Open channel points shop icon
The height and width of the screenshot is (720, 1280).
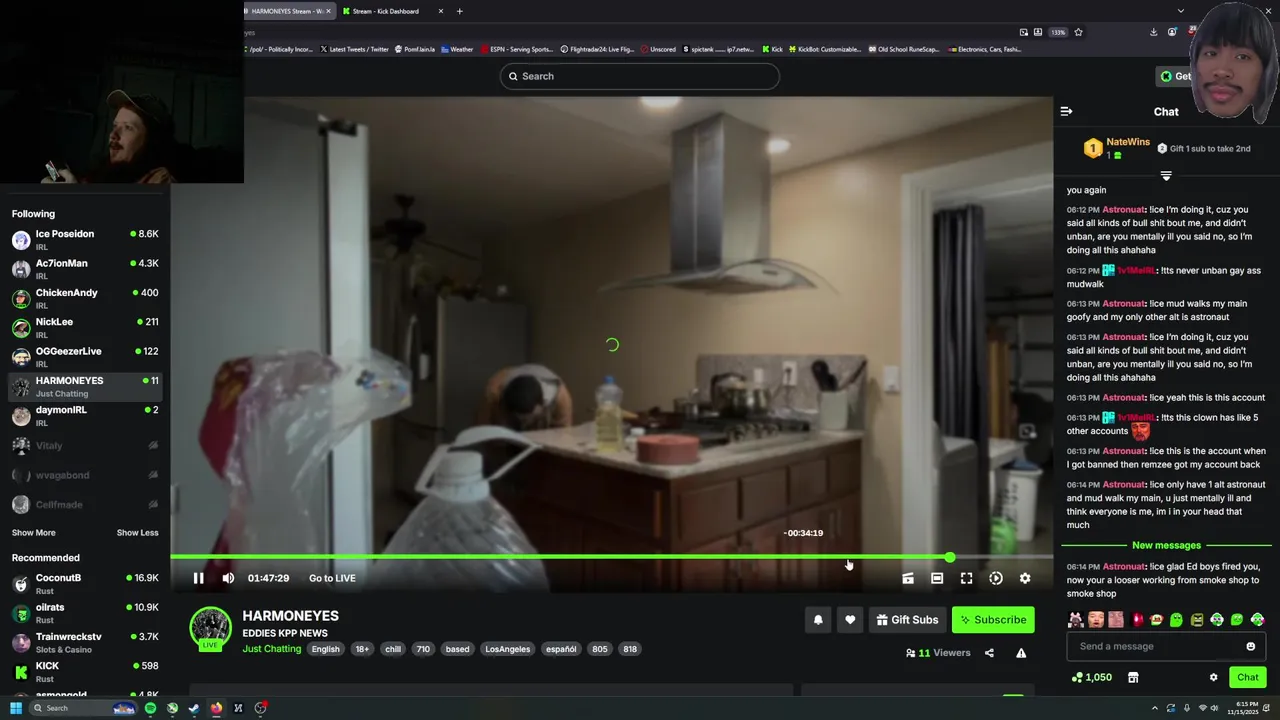[1133, 677]
